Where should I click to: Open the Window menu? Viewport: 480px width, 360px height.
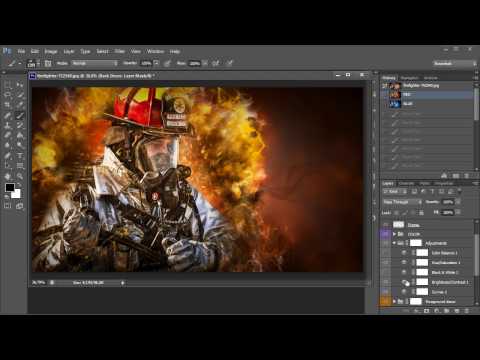(x=155, y=51)
